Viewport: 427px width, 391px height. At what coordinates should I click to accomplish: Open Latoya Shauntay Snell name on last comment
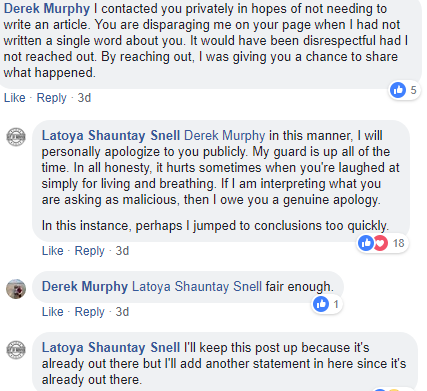pos(111,348)
